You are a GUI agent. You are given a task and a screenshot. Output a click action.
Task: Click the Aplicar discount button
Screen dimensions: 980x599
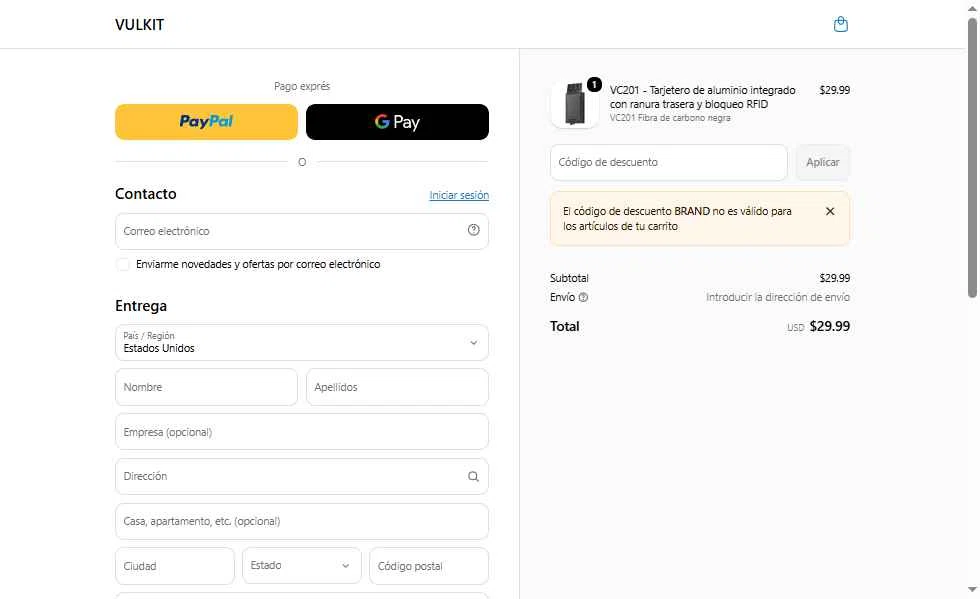822,163
